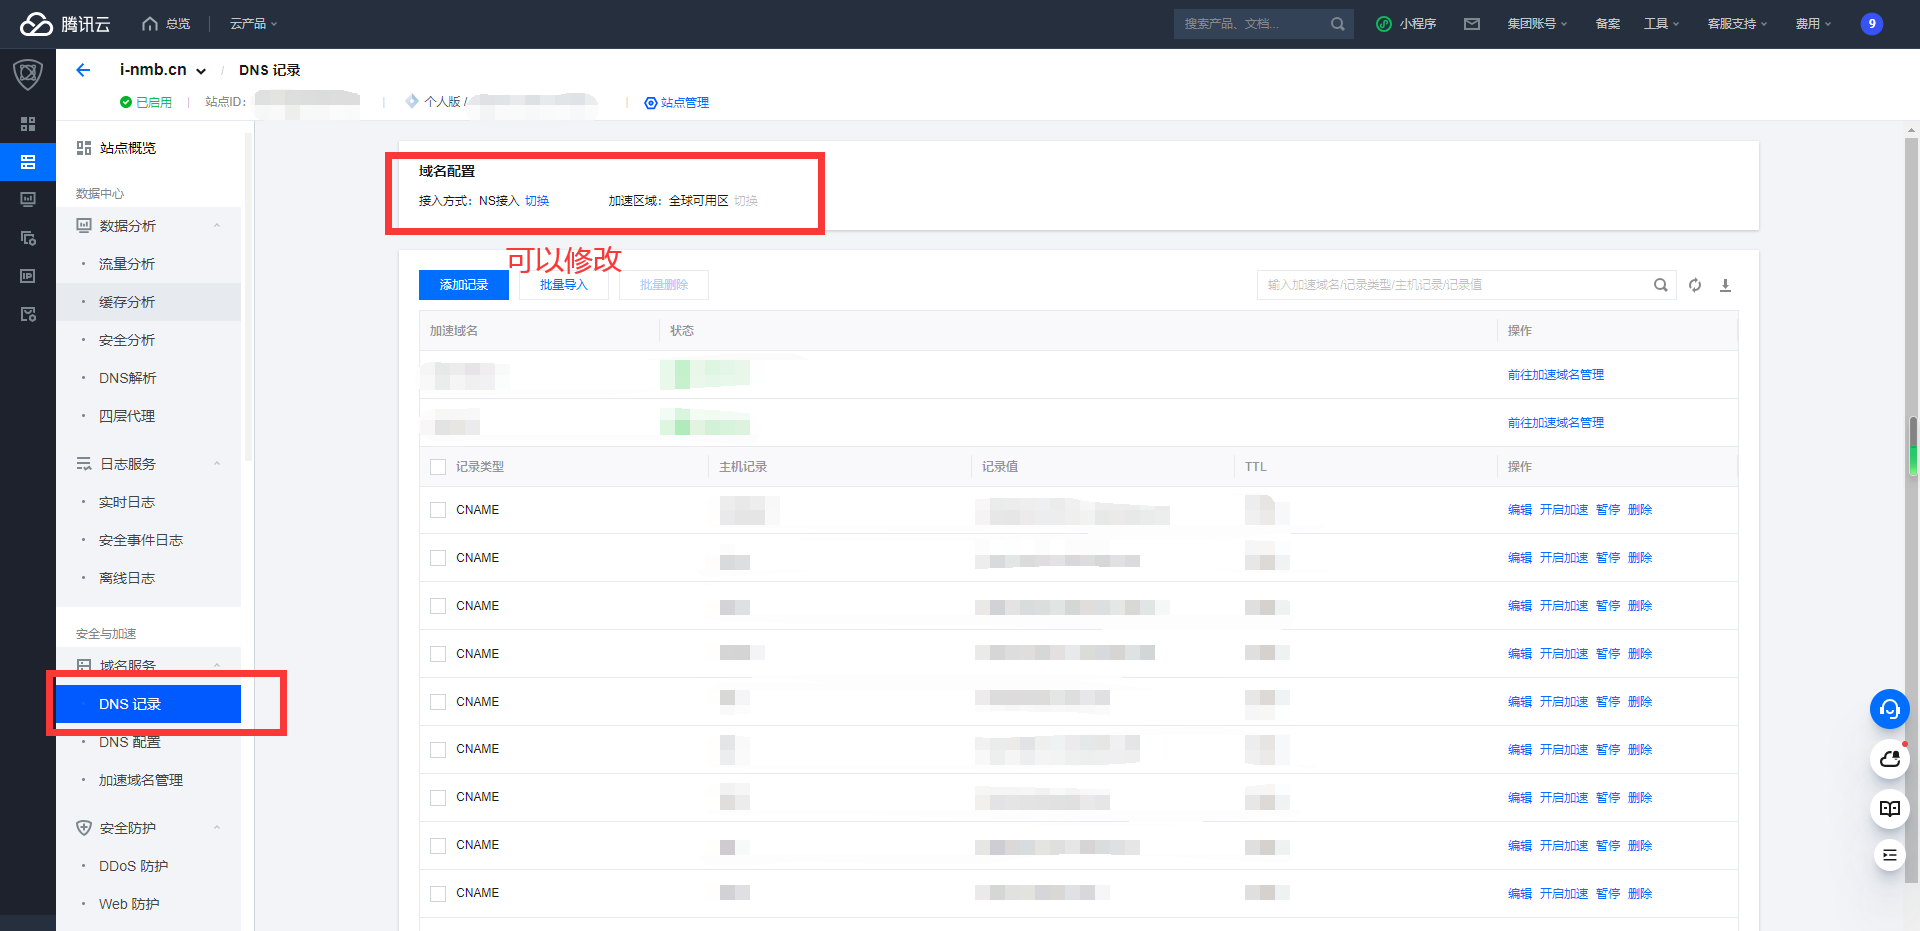Viewport: 1920px width, 931px height.
Task: Click the search magnifier in records filter
Action: point(1660,285)
